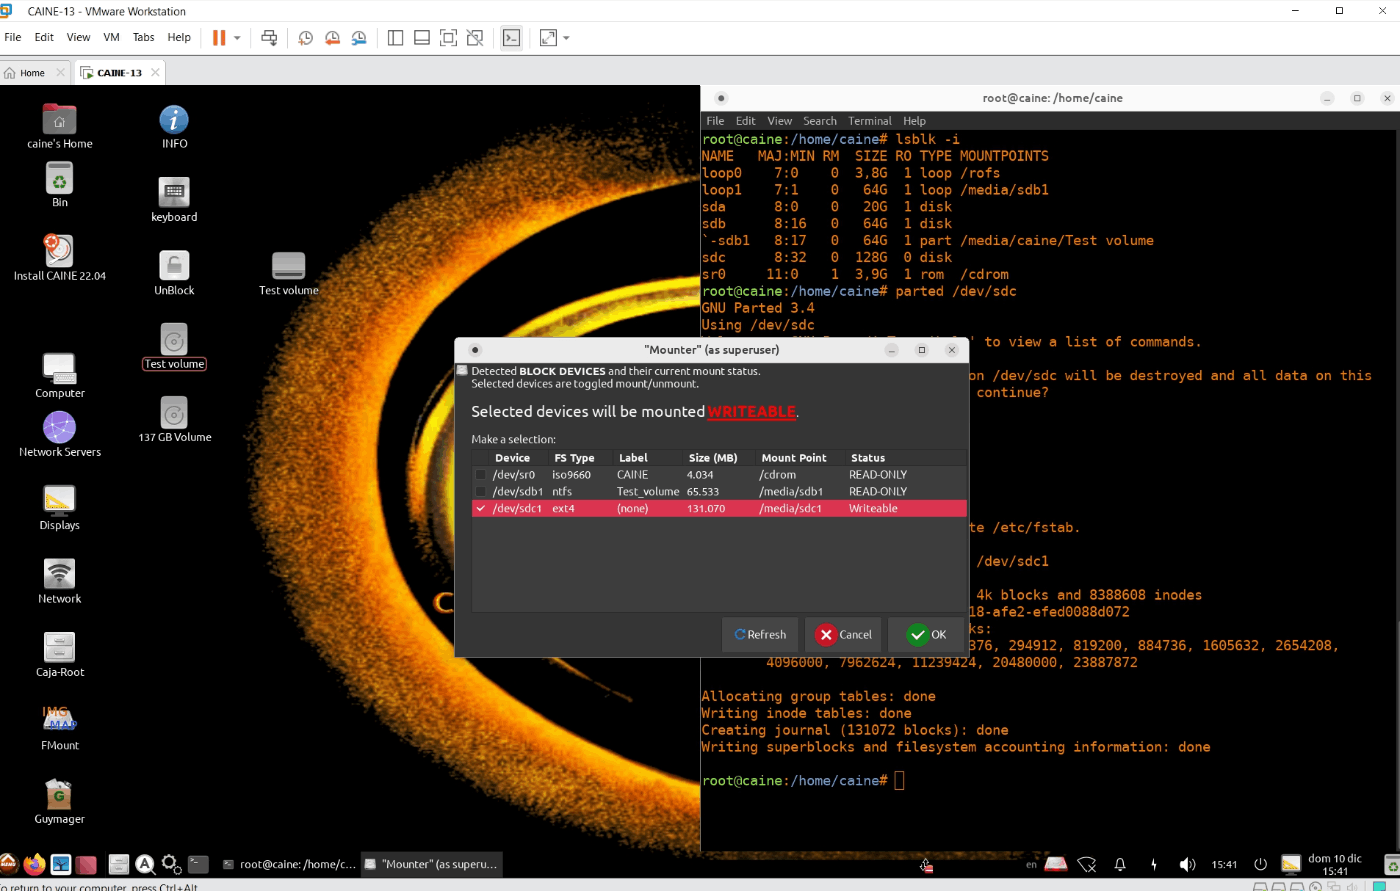Click the clock showing dom 10 dic

coord(1335,864)
